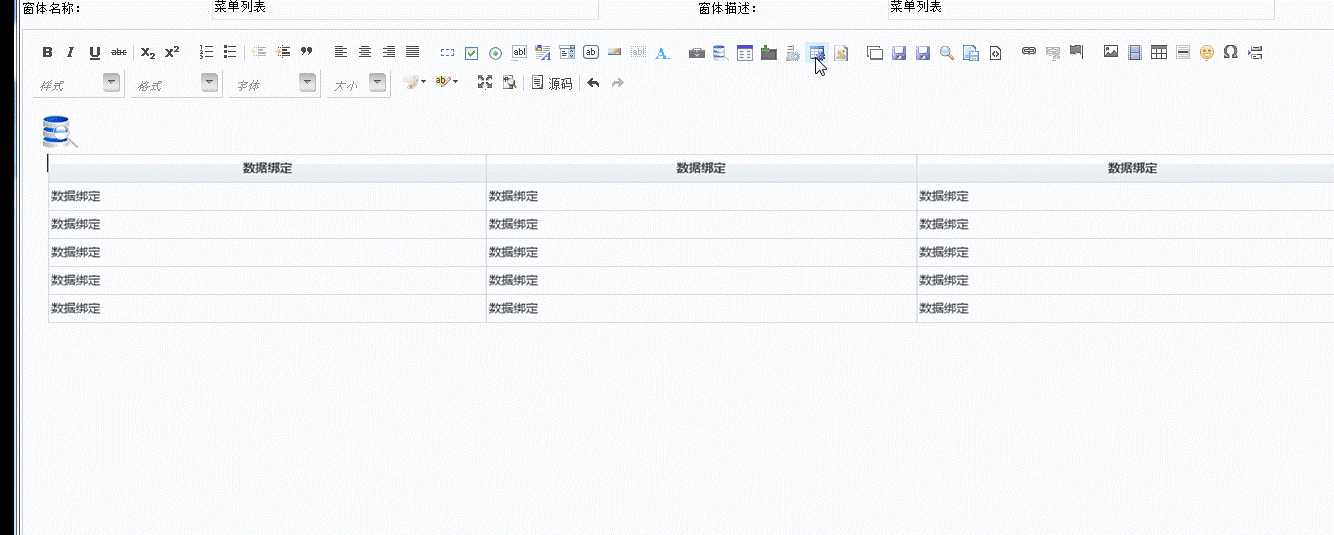Click the second blue floppy disk save icon
The width and height of the screenshot is (1334, 535).
923,53
